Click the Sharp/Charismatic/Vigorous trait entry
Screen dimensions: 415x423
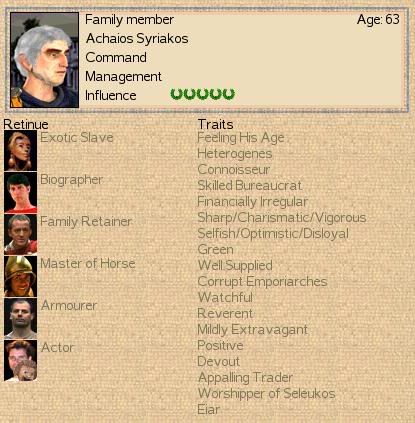(x=282, y=218)
